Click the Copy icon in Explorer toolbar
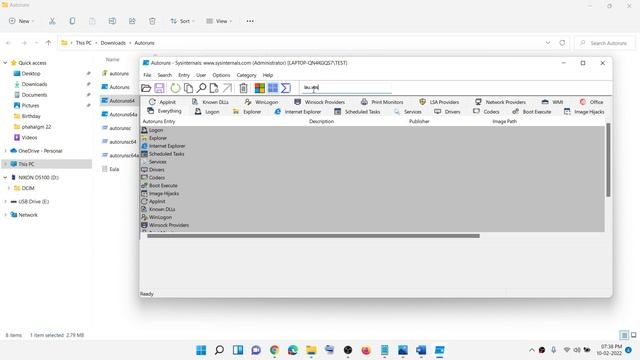 pos(72,21)
